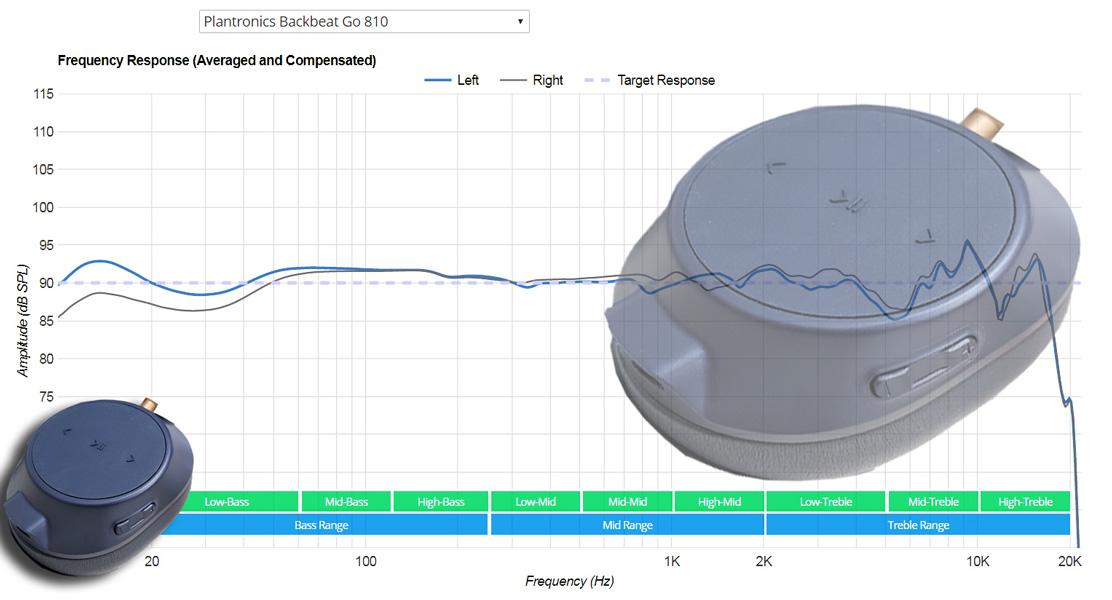Toggle the Right series in legend
1112x600 pixels.
[531, 80]
